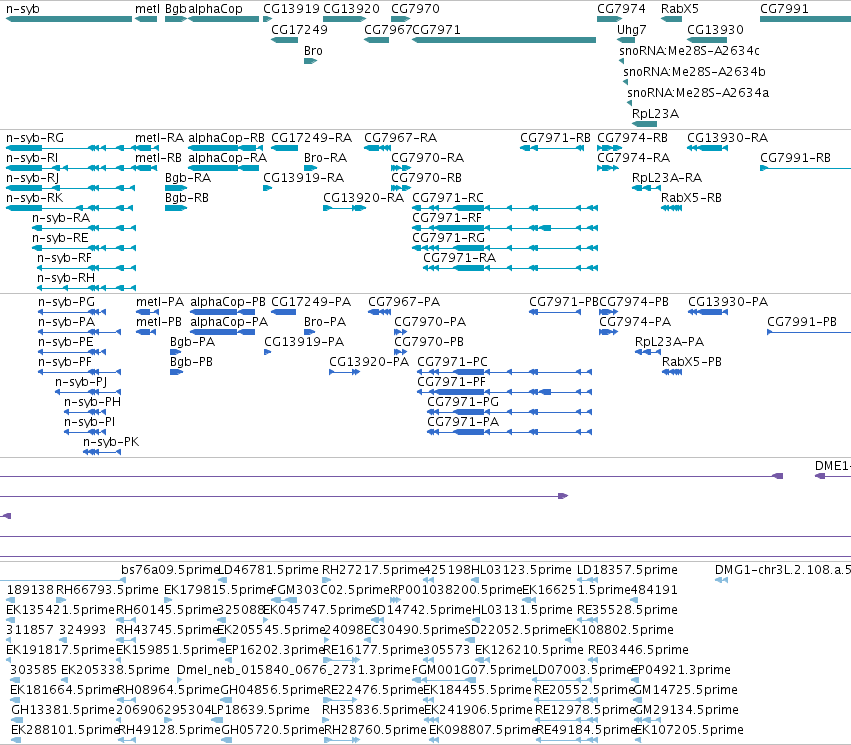Select the metl-RB transcript label

click(158, 158)
